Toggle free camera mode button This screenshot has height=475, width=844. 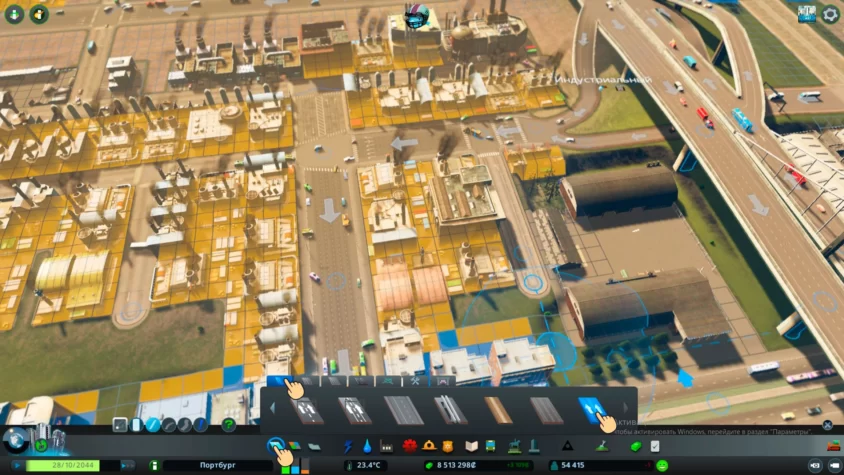click(x=814, y=465)
